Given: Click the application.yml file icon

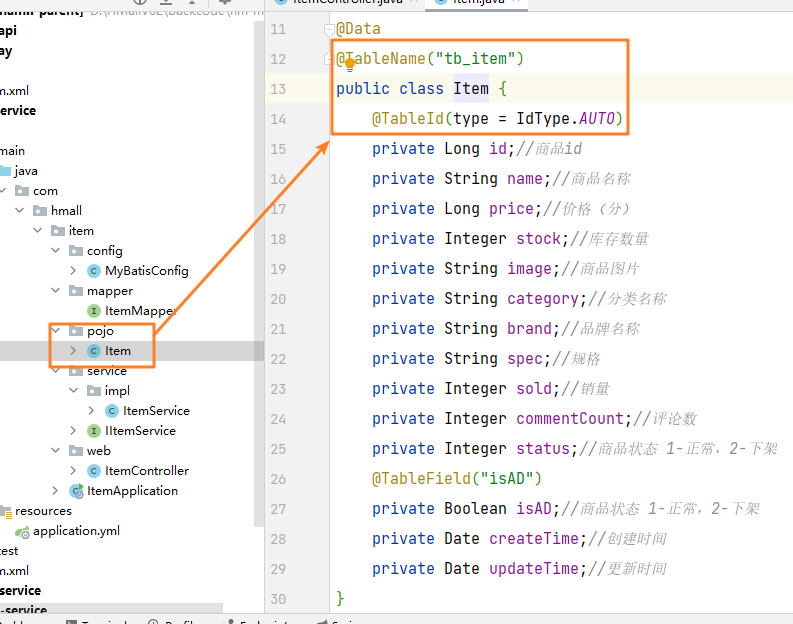Looking at the screenshot, I should 22,531.
